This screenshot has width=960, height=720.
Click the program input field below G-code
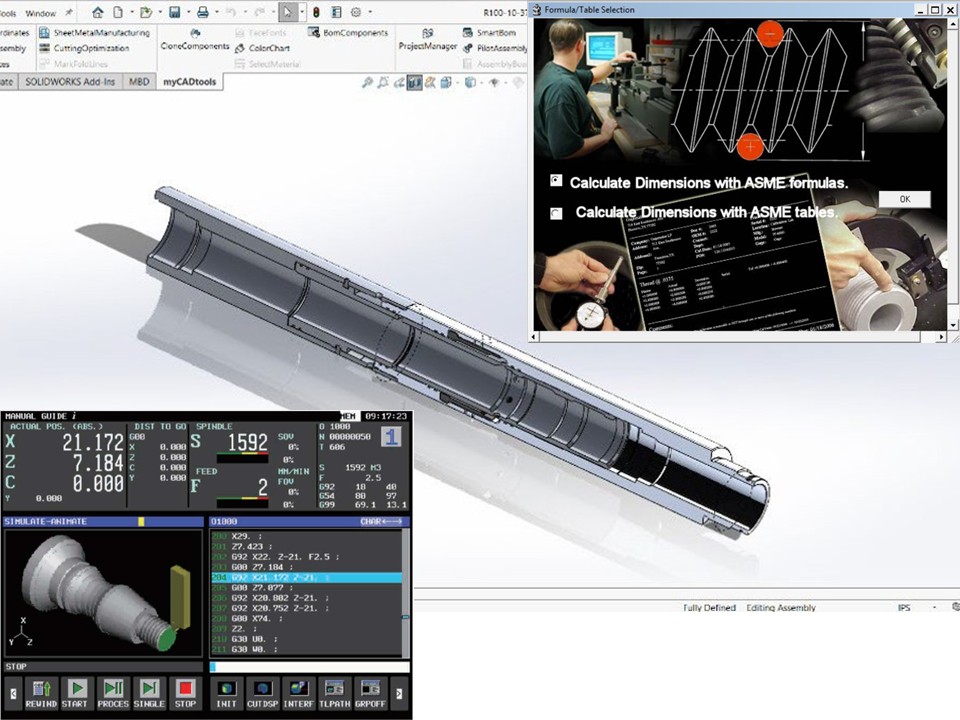tap(309, 667)
